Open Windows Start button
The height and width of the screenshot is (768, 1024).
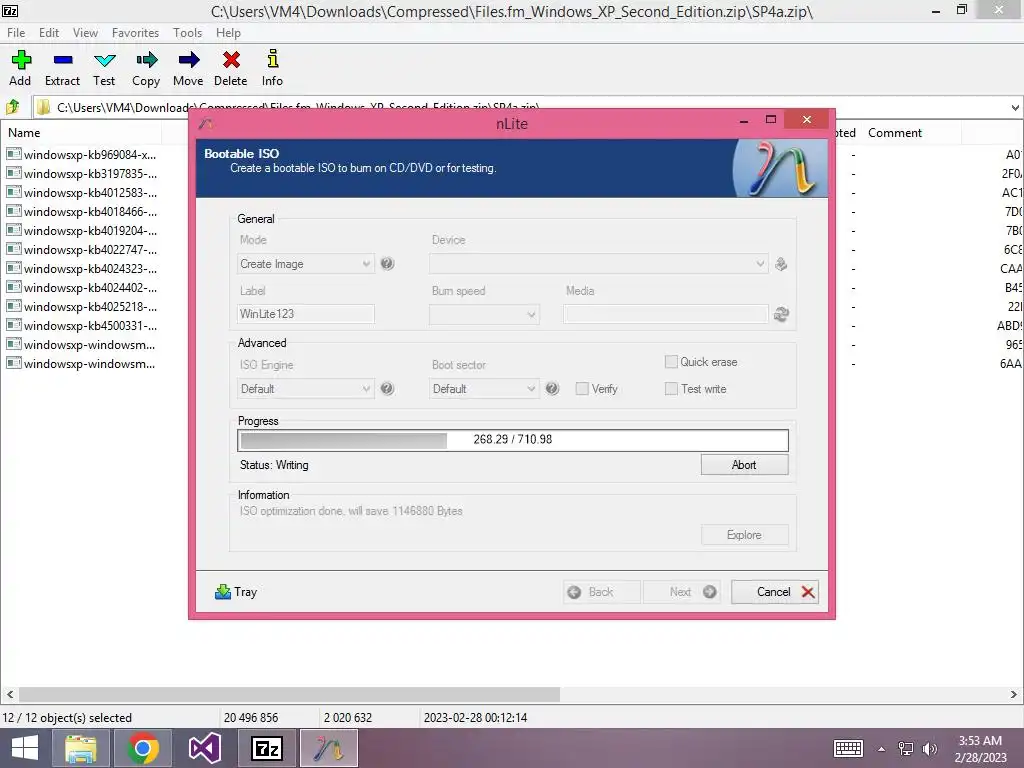tap(25, 748)
